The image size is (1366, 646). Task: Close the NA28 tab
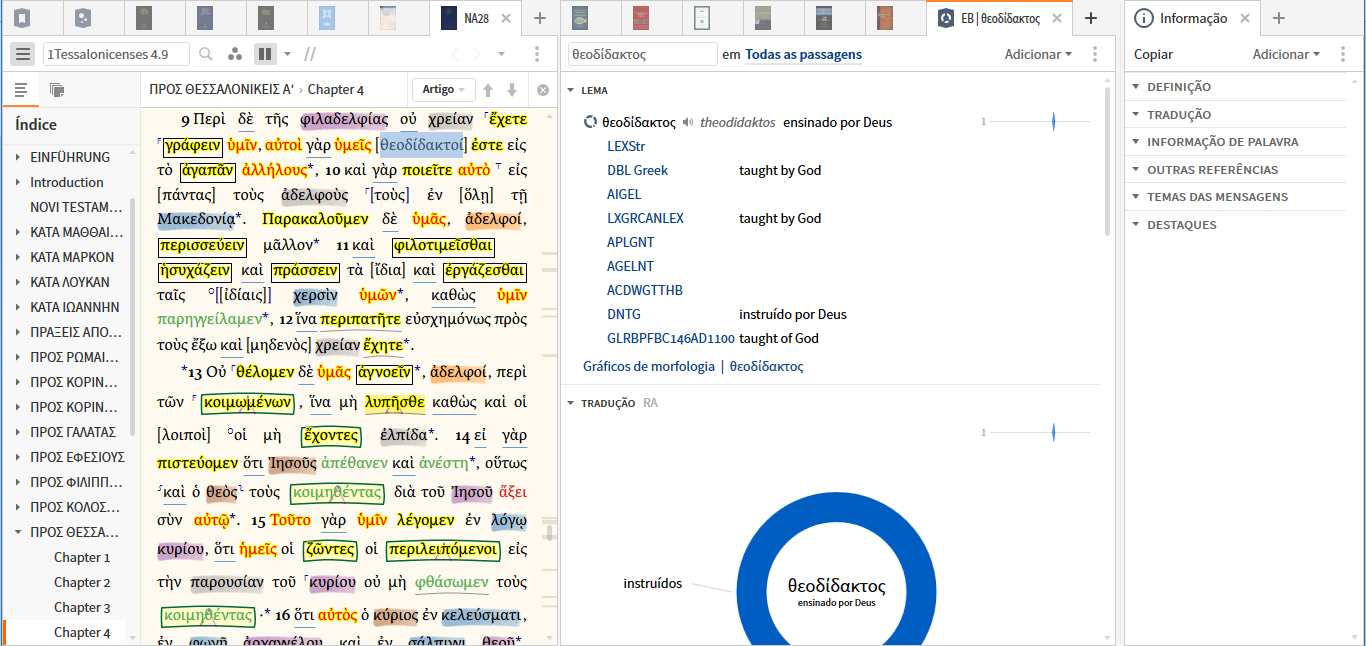click(507, 18)
